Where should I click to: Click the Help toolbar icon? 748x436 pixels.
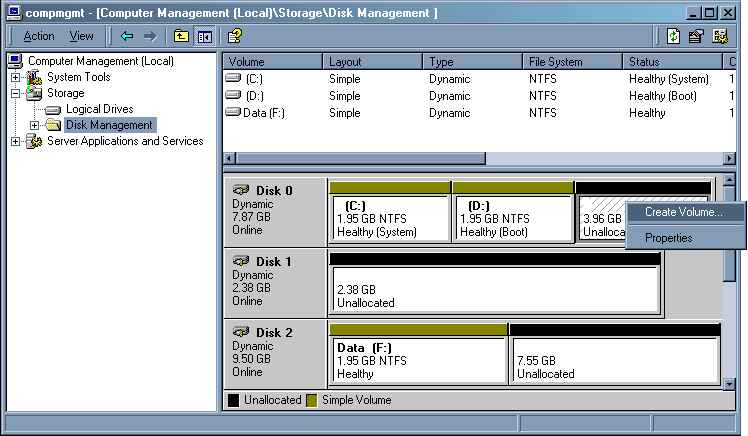click(x=234, y=36)
